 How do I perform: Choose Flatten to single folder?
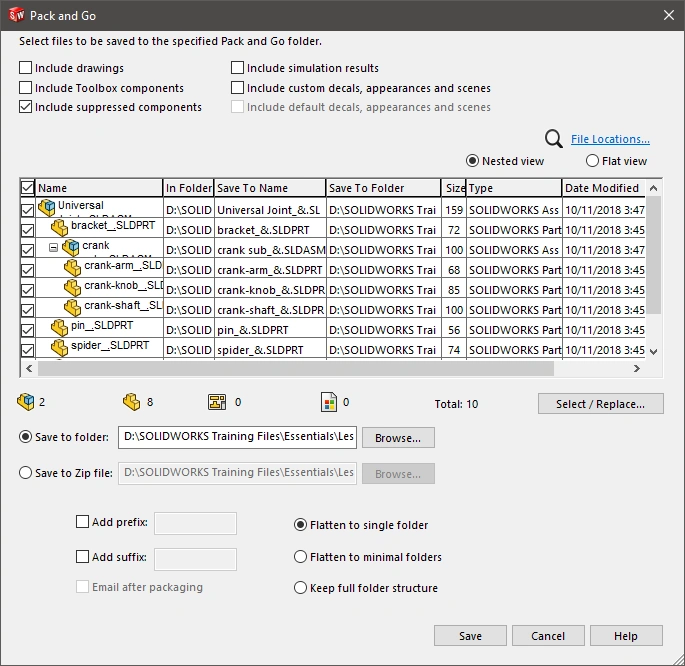click(x=300, y=525)
